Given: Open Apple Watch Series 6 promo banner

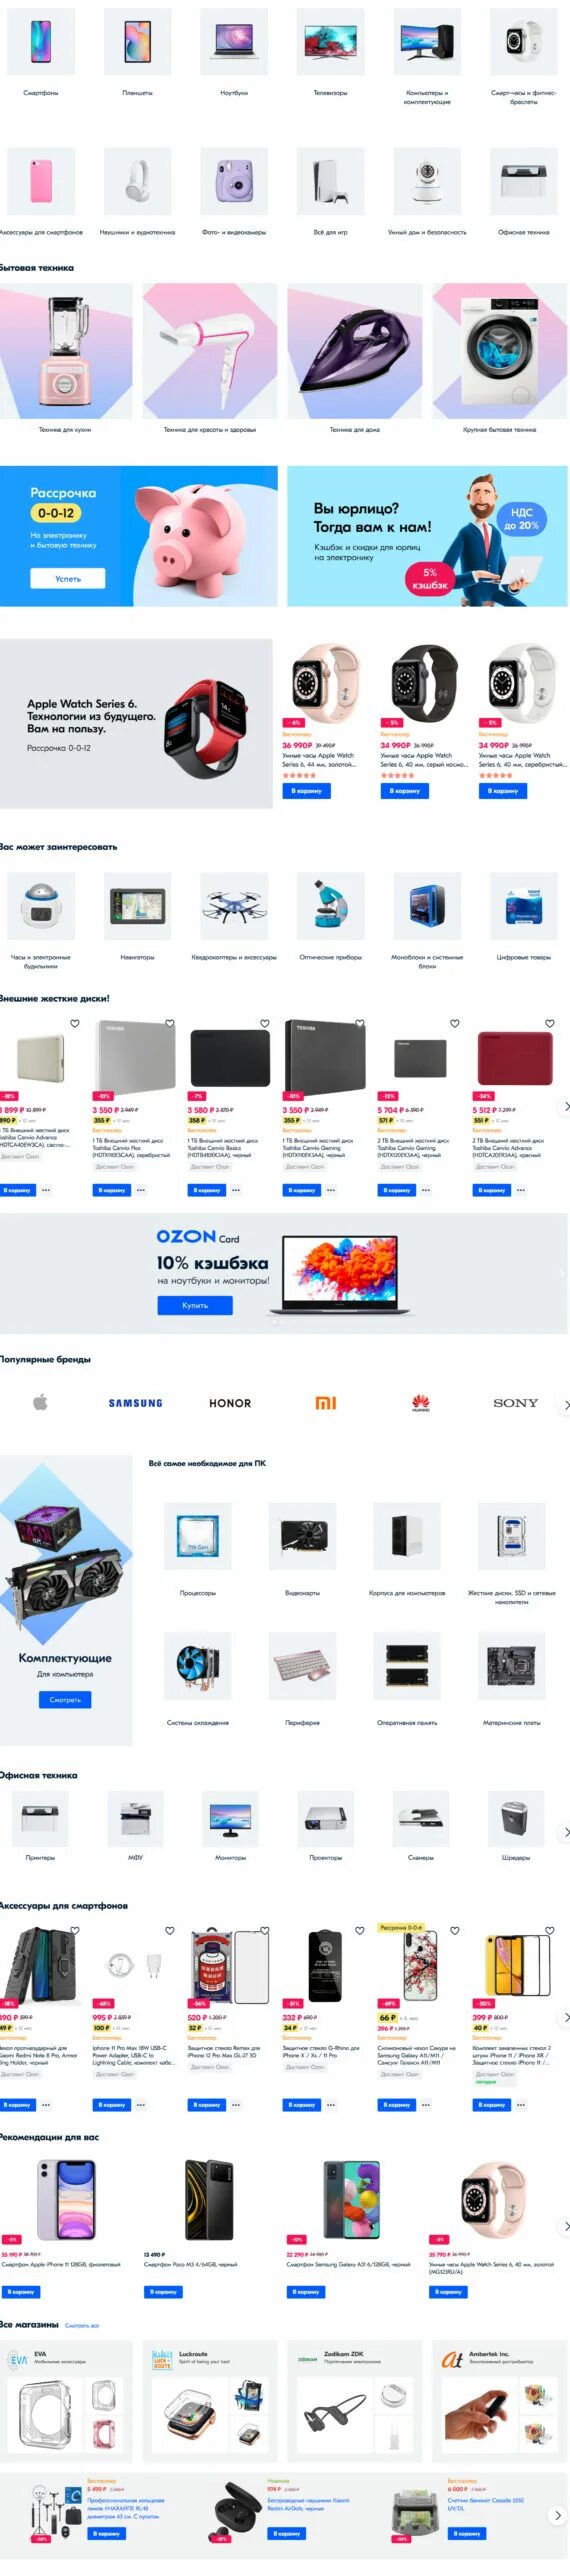Looking at the screenshot, I should click(x=136, y=723).
